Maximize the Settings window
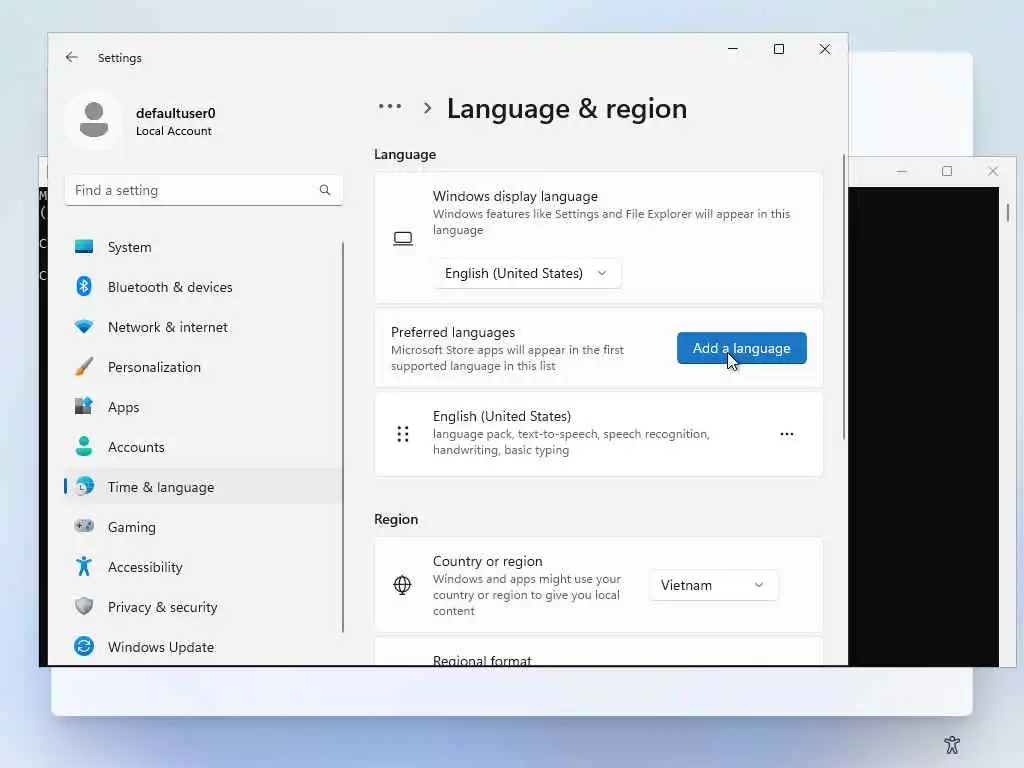 pyautogui.click(x=778, y=49)
